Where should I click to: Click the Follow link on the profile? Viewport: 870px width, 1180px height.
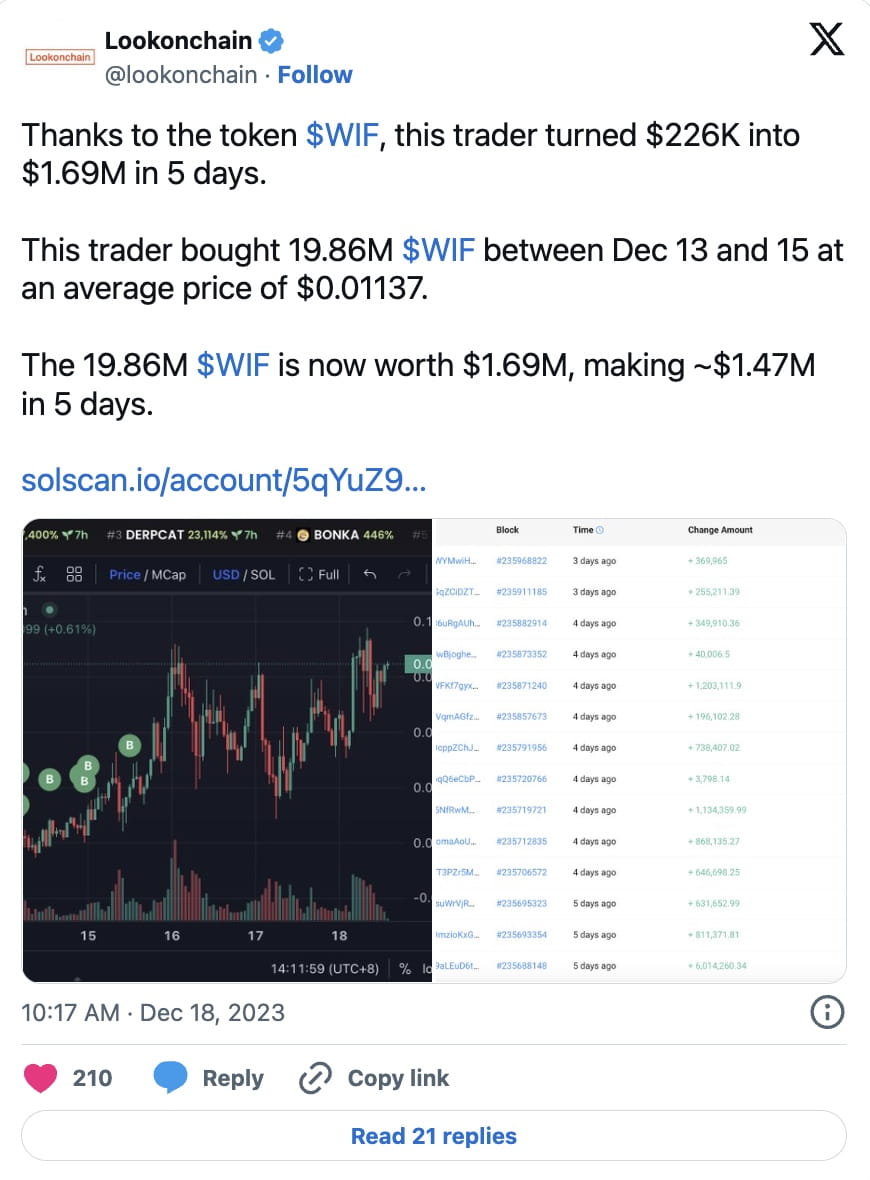tap(315, 74)
